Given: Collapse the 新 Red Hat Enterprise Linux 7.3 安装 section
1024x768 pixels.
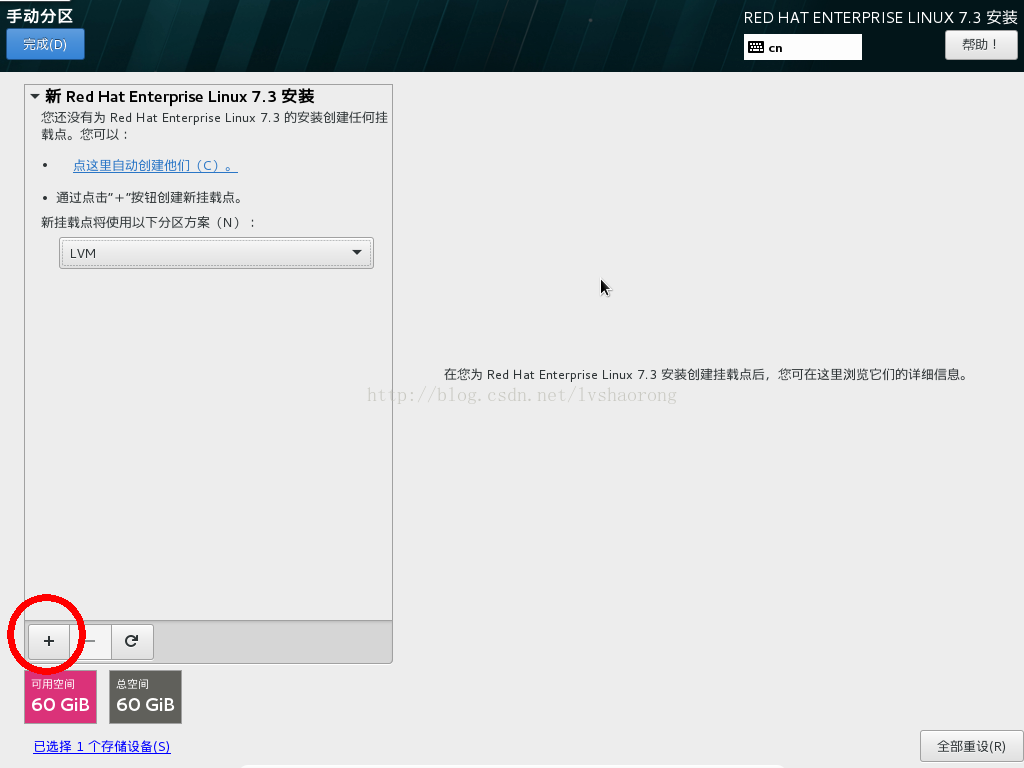Looking at the screenshot, I should [35, 97].
